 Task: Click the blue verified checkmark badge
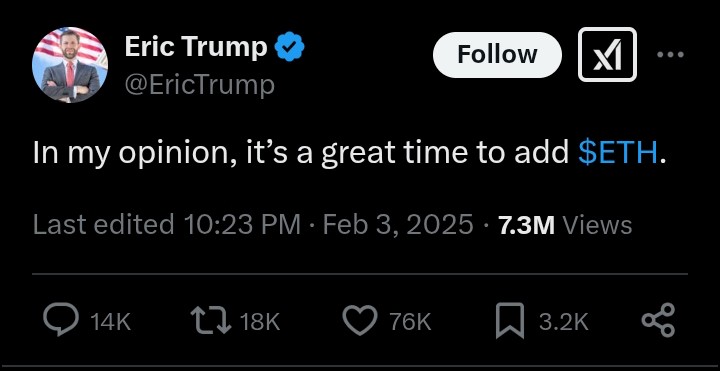(290, 47)
